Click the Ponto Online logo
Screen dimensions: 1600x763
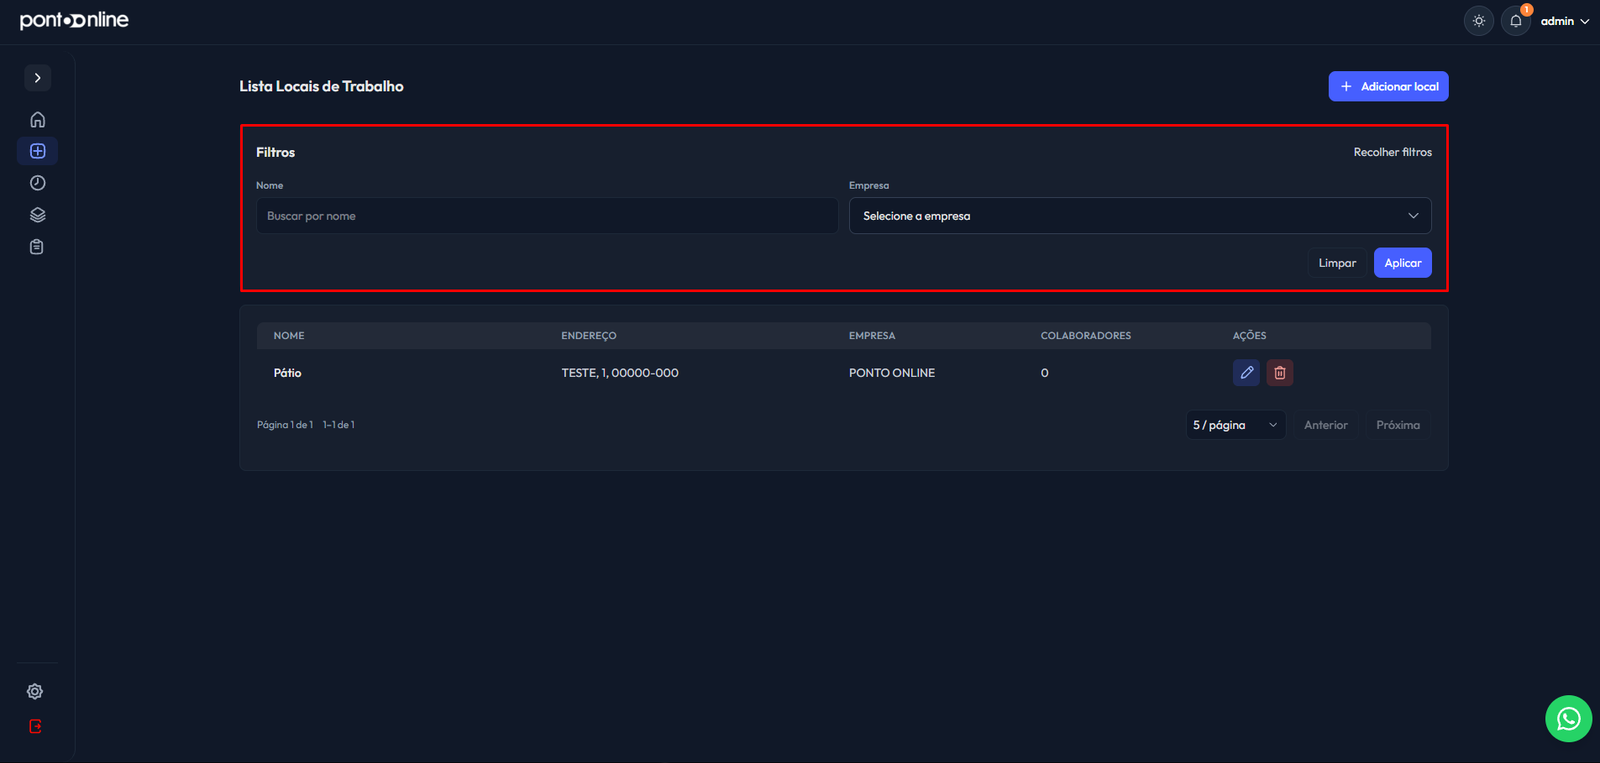pyautogui.click(x=74, y=20)
